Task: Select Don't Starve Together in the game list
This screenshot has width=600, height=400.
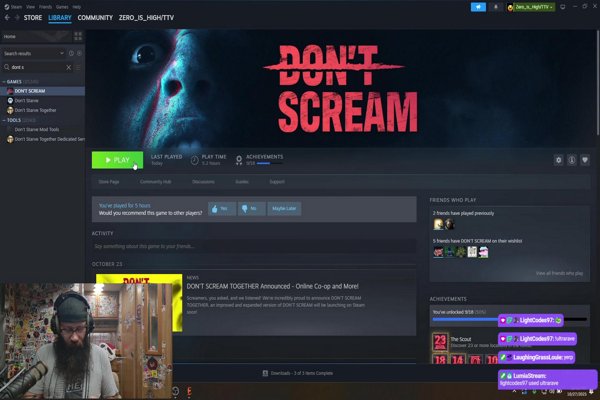Action: click(35, 110)
